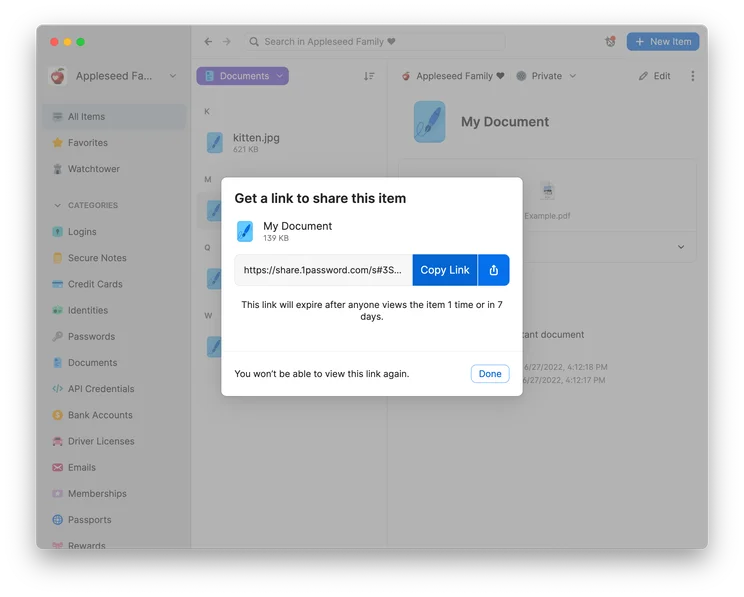The image size is (744, 597).
Task: Click the Appleseed apple account avatar
Action: 58,76
